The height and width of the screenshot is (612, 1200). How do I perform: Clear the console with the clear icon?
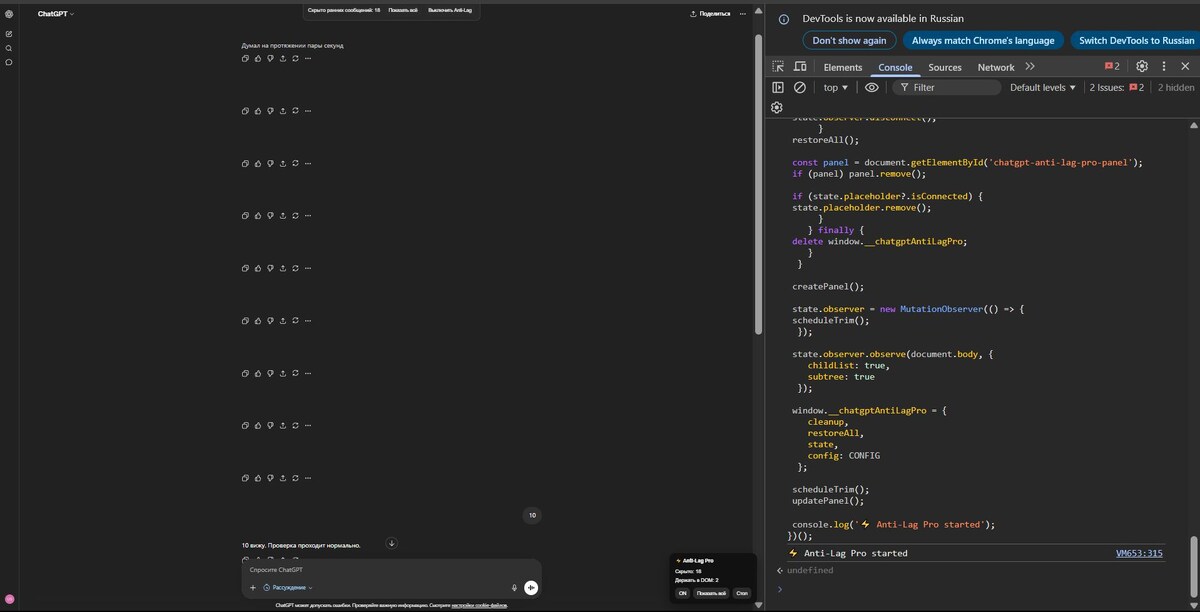coord(800,87)
